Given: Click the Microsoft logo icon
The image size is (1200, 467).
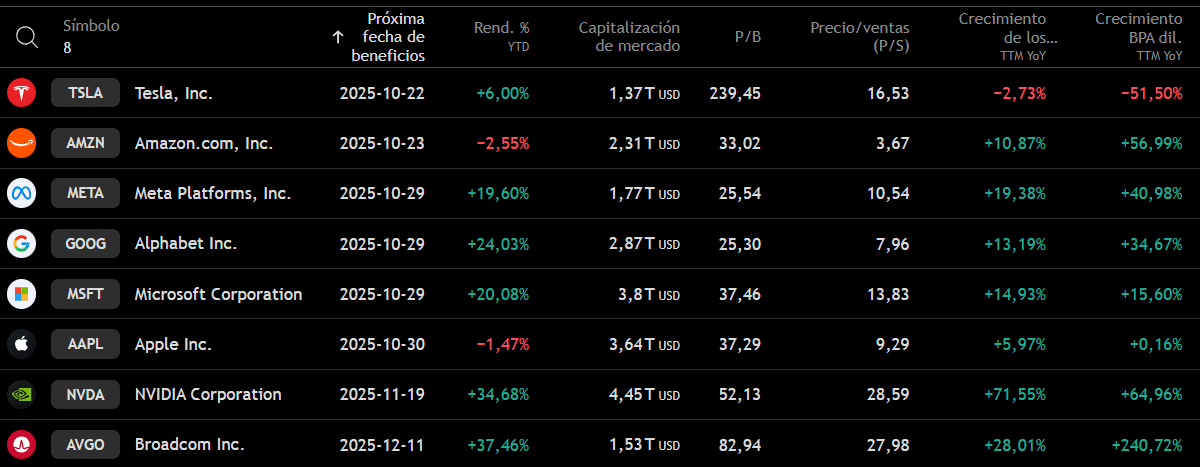Looking at the screenshot, I should click(x=21, y=294).
